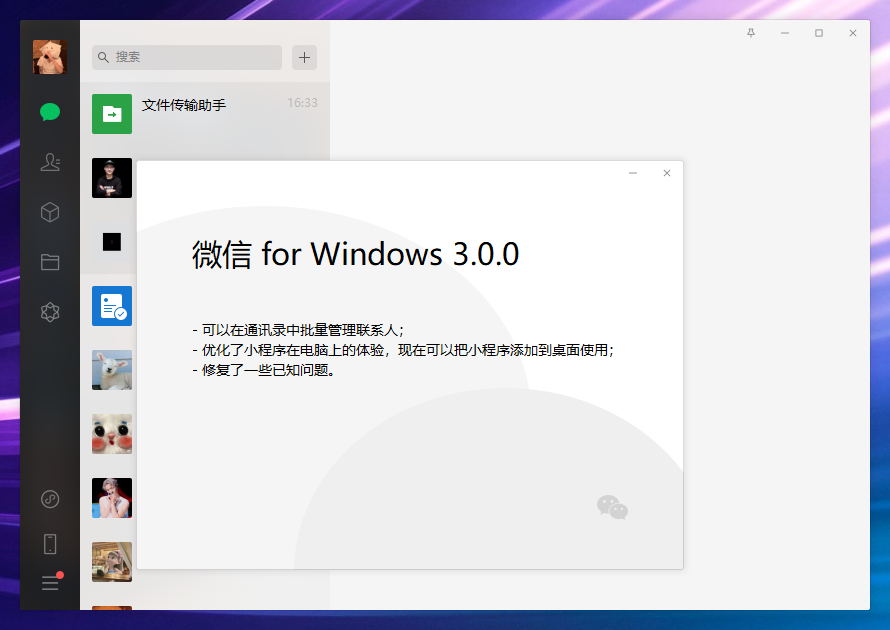Open chat with small black square avatar
The height and width of the screenshot is (630, 890).
[112, 242]
